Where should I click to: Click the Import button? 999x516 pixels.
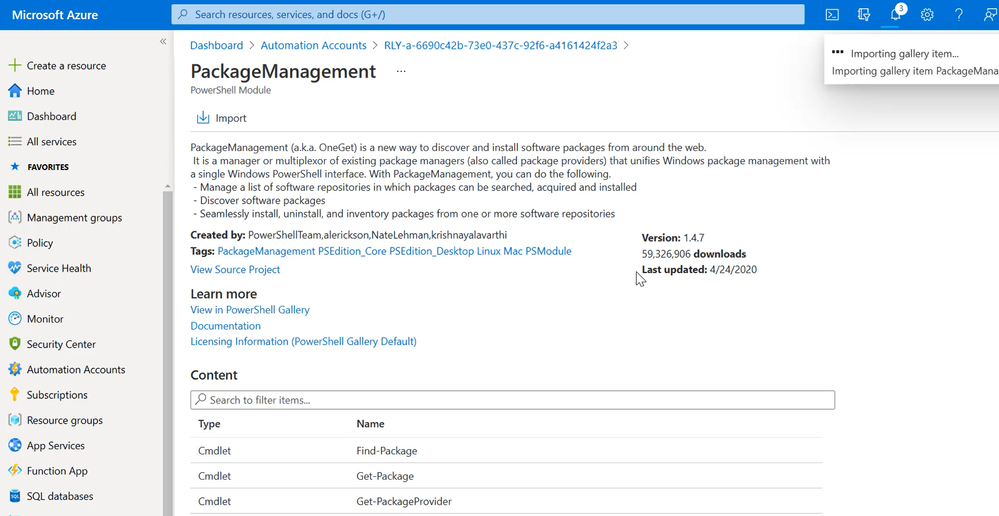[x=221, y=118]
